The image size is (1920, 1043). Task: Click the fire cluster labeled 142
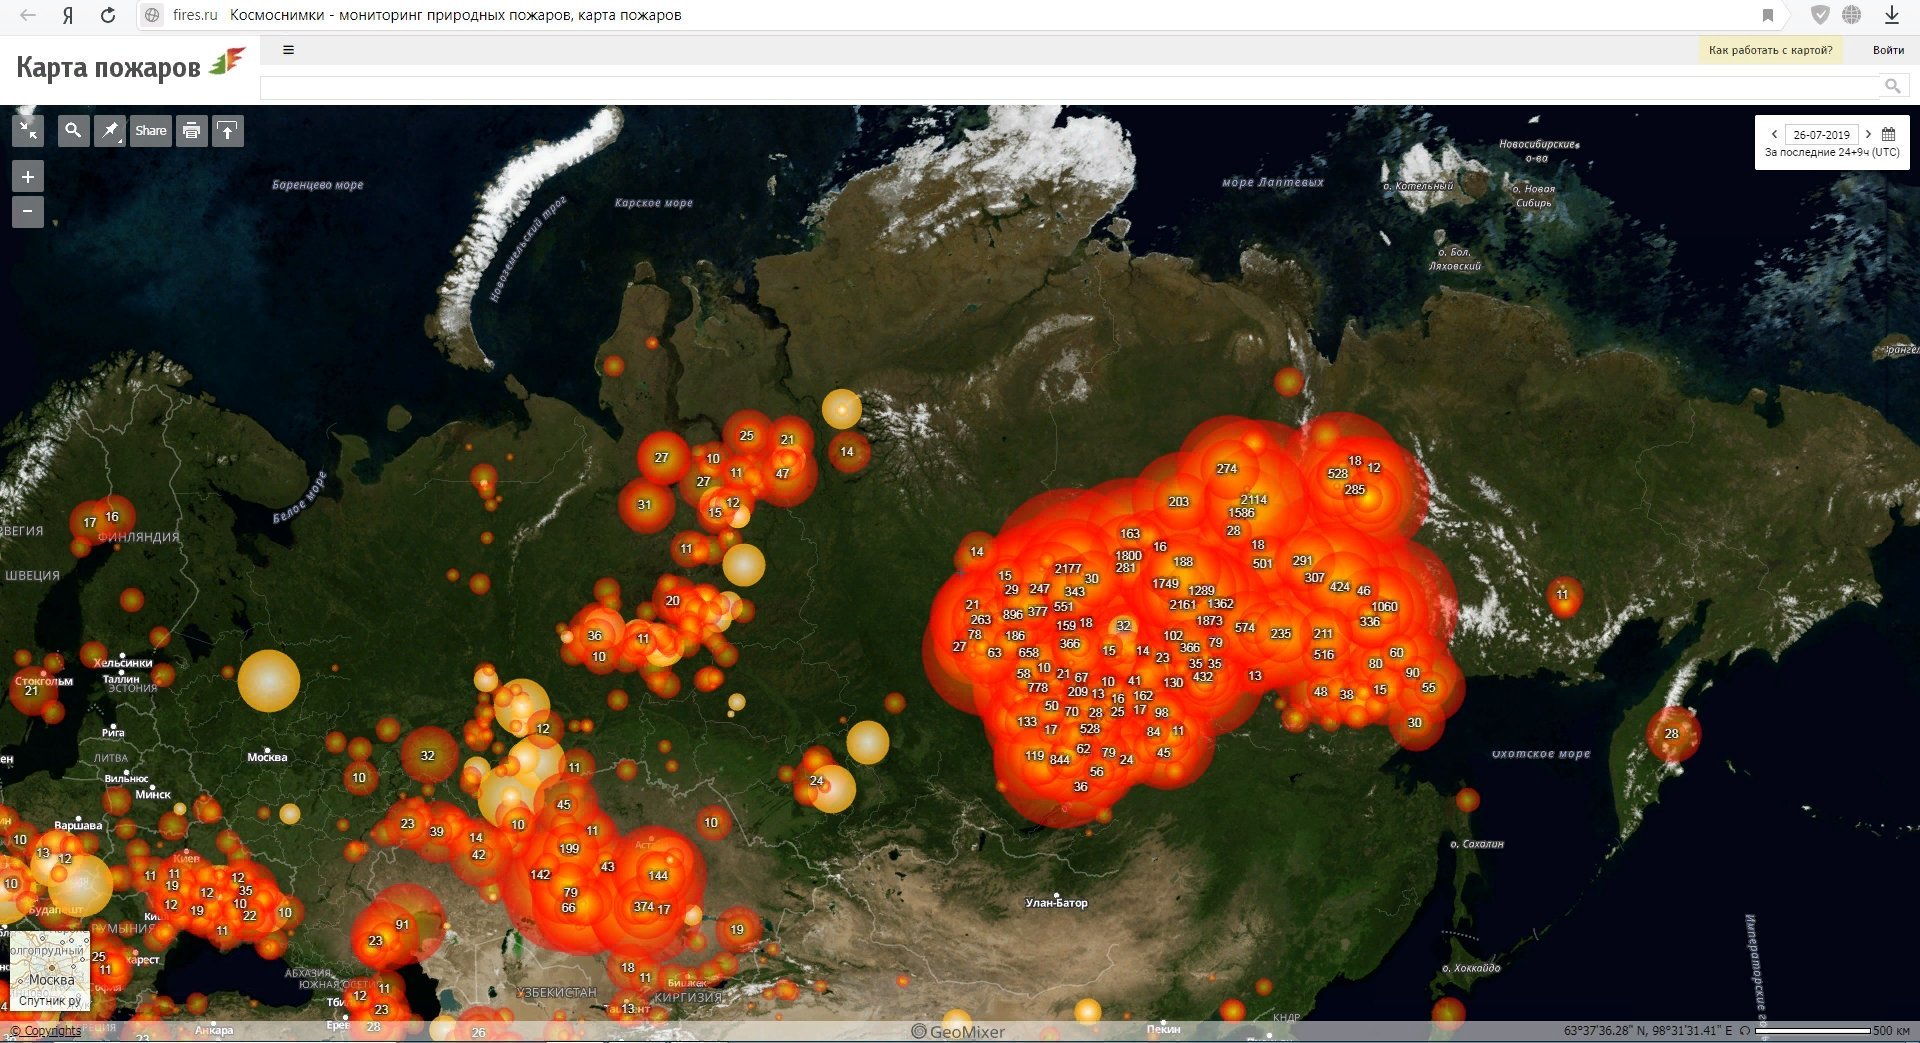pos(540,874)
